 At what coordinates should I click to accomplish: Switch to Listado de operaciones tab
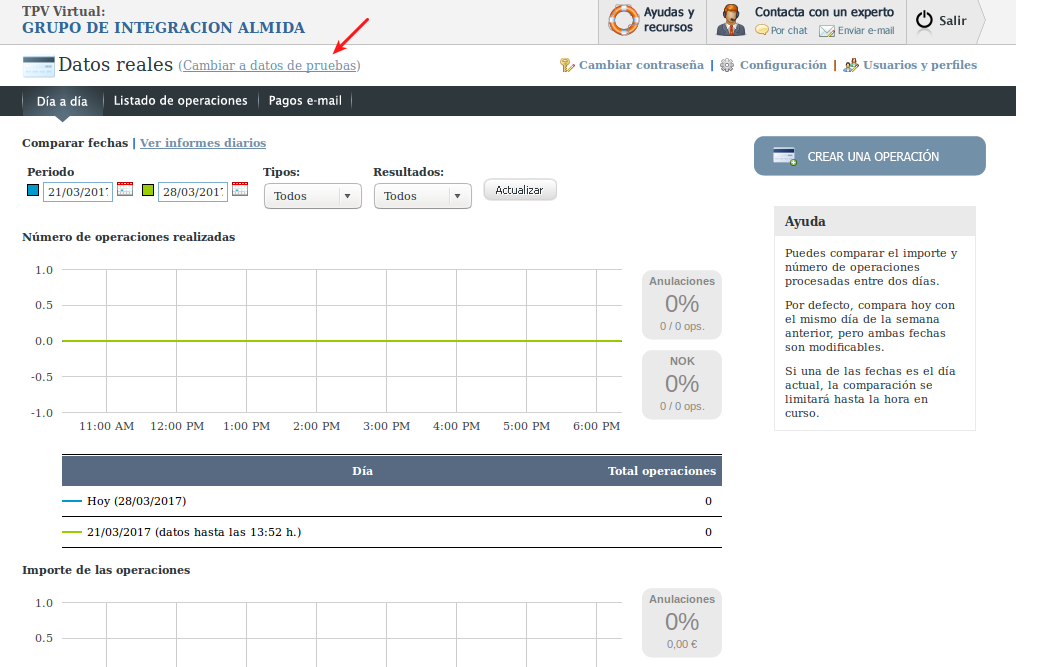point(180,101)
